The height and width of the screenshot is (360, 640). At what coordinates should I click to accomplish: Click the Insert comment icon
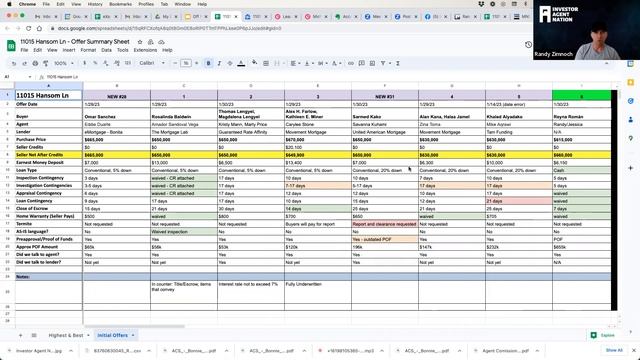(362, 63)
